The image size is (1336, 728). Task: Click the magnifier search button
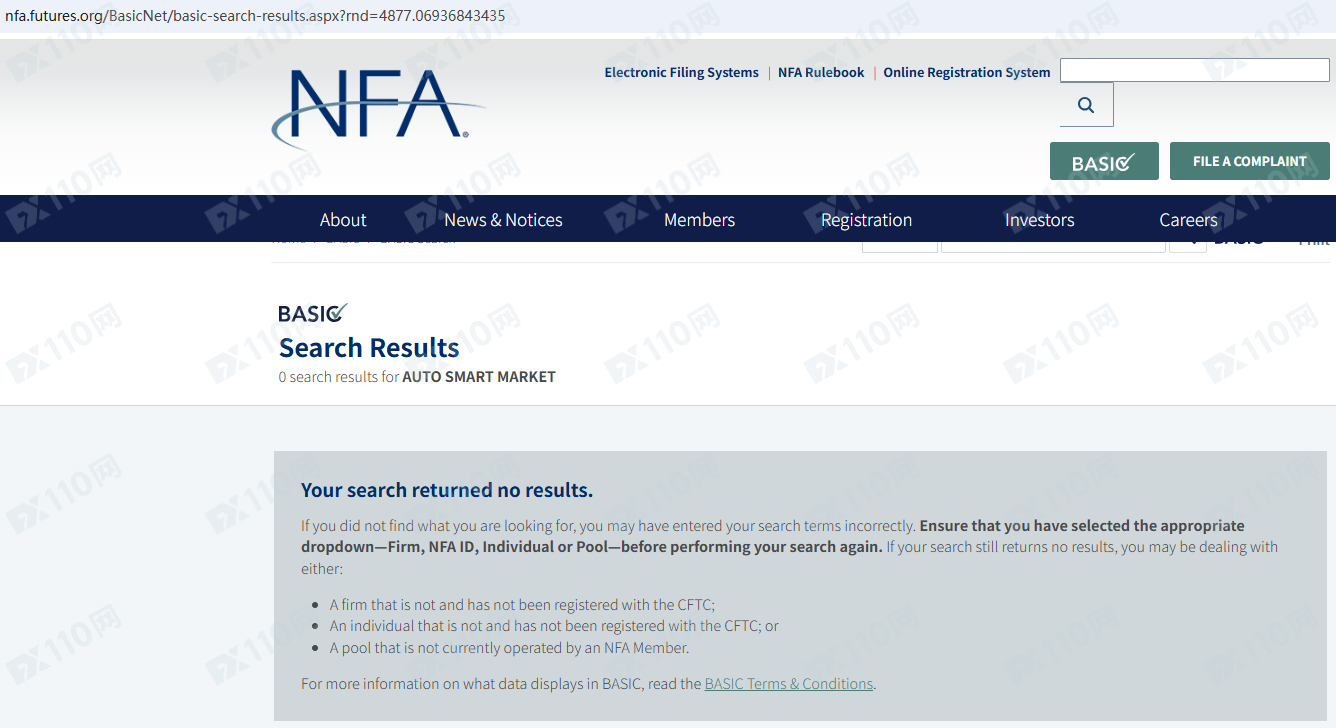(x=1087, y=105)
